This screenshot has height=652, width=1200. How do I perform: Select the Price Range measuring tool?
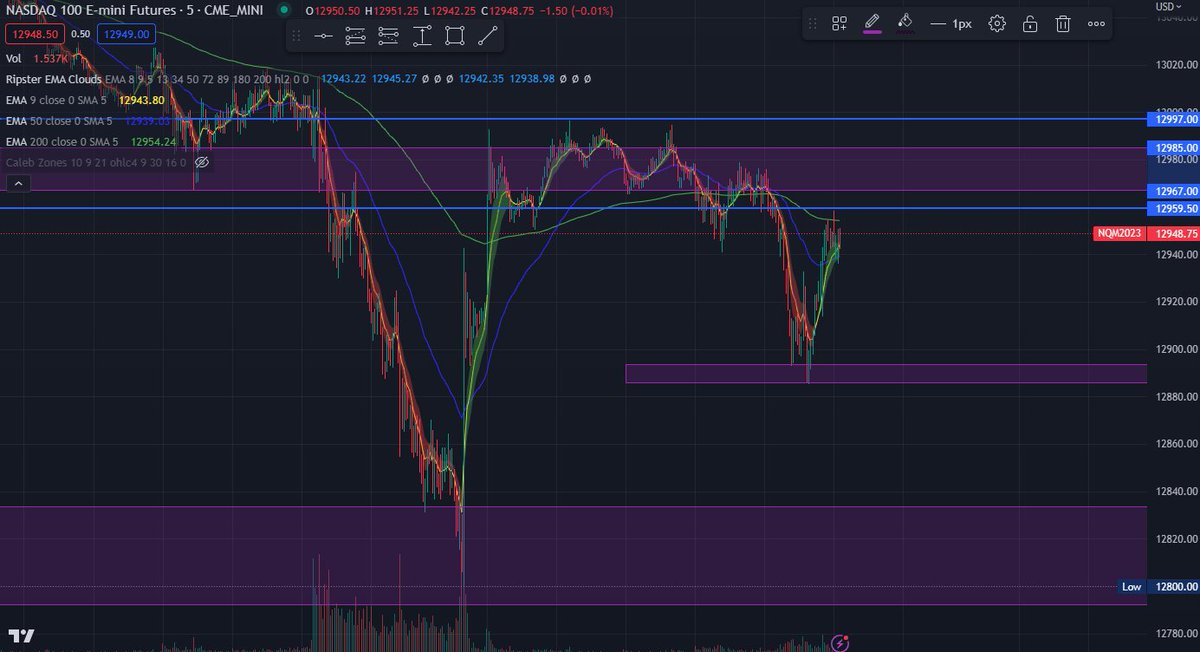[x=422, y=36]
